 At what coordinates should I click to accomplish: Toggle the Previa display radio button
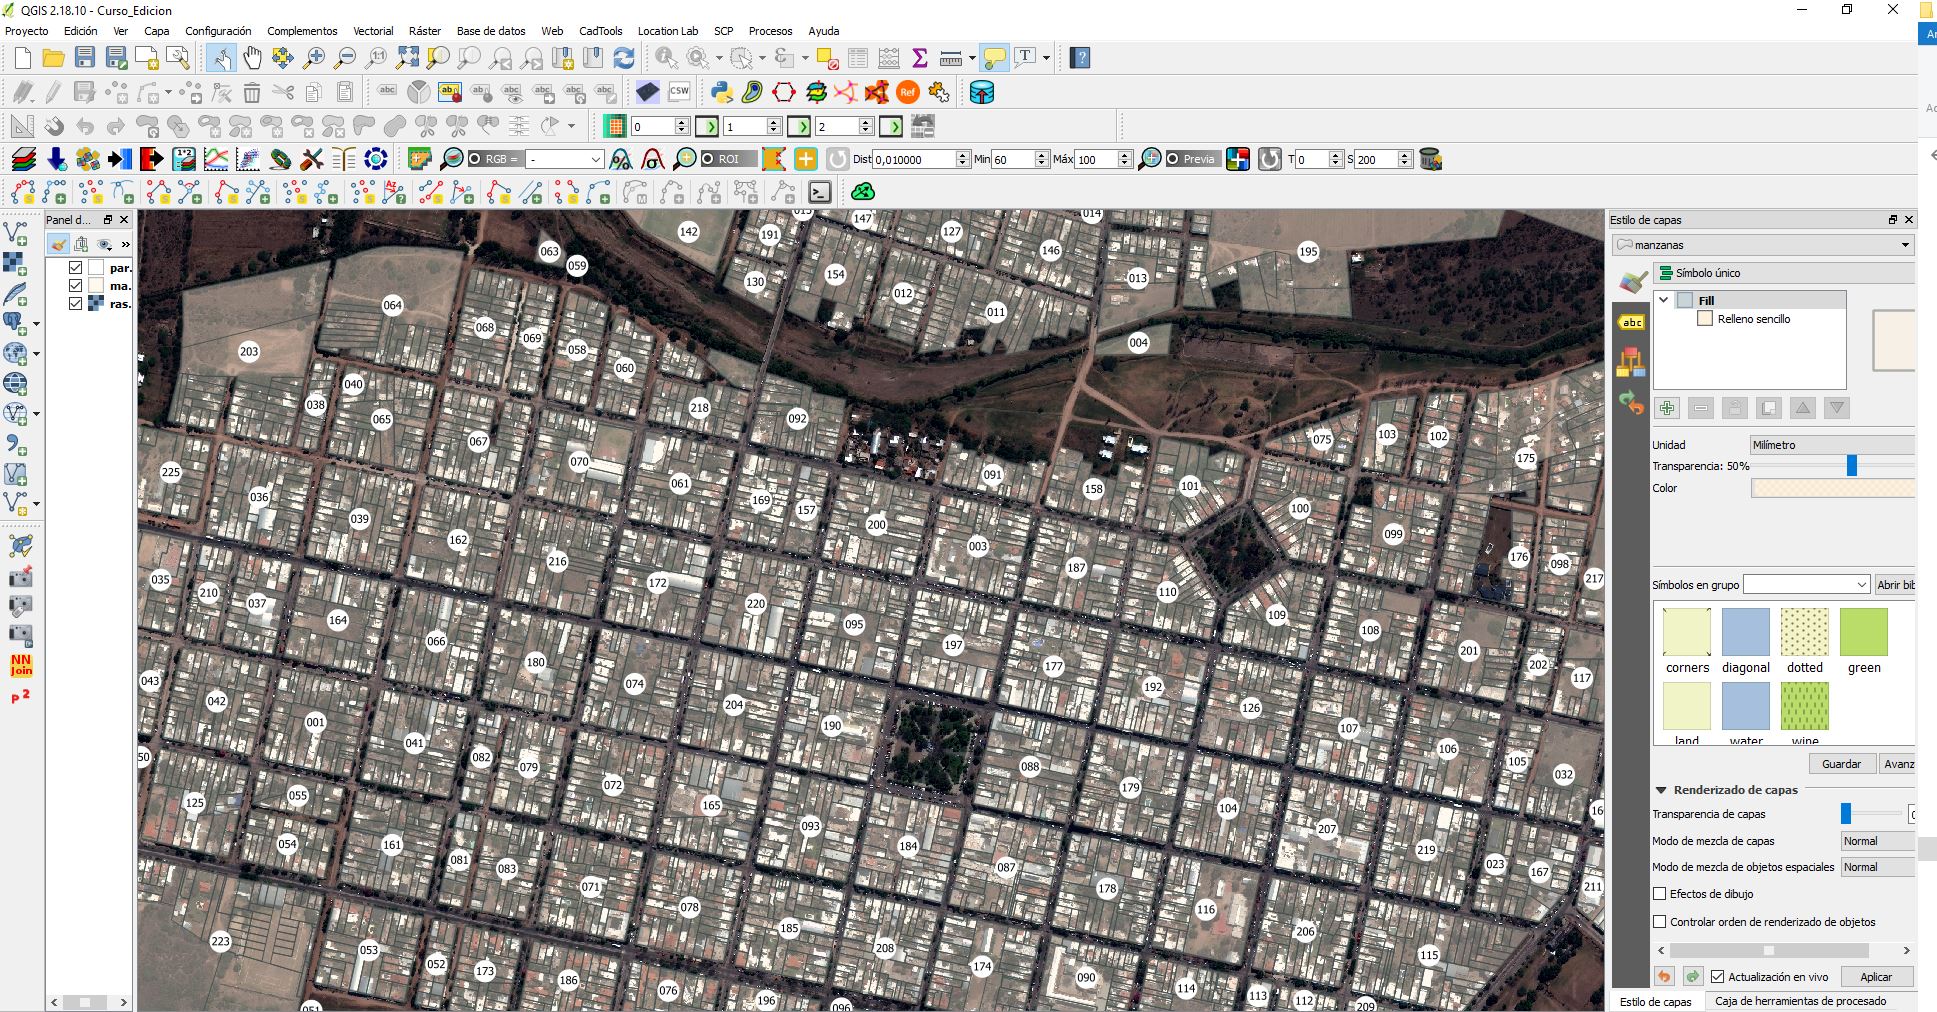point(1172,159)
